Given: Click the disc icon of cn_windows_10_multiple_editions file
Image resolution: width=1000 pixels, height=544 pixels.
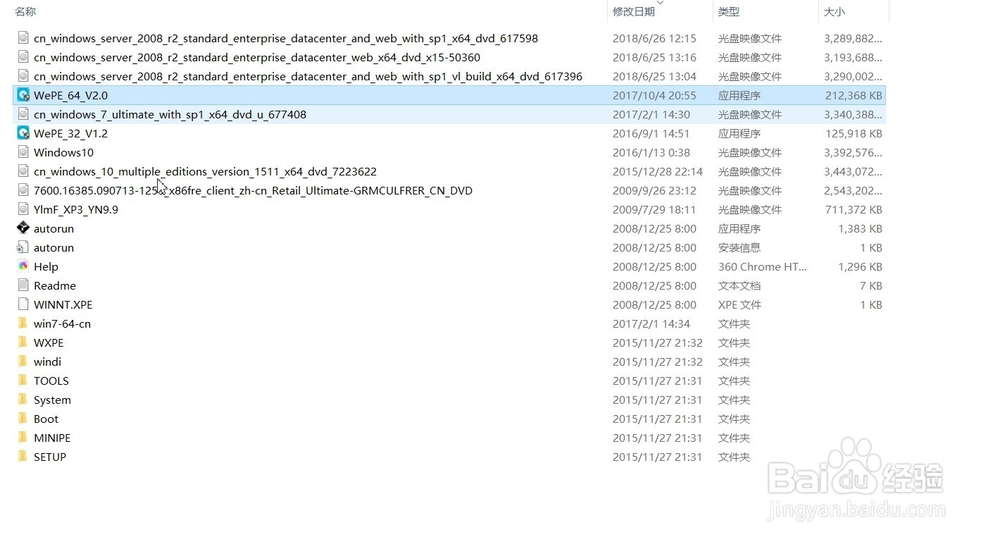Looking at the screenshot, I should [x=23, y=172].
